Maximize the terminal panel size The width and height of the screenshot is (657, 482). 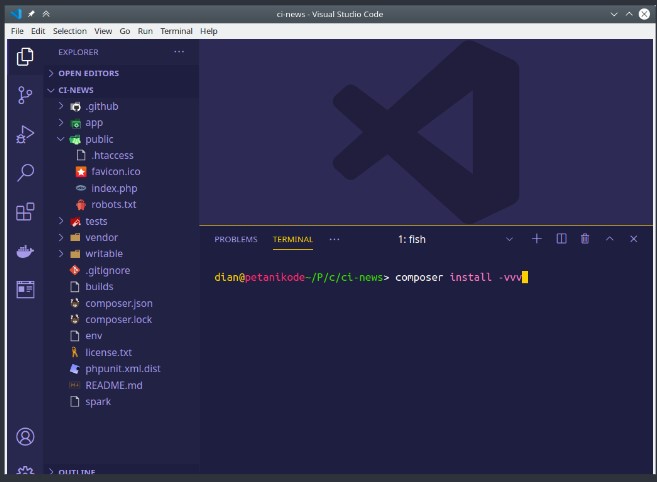610,239
